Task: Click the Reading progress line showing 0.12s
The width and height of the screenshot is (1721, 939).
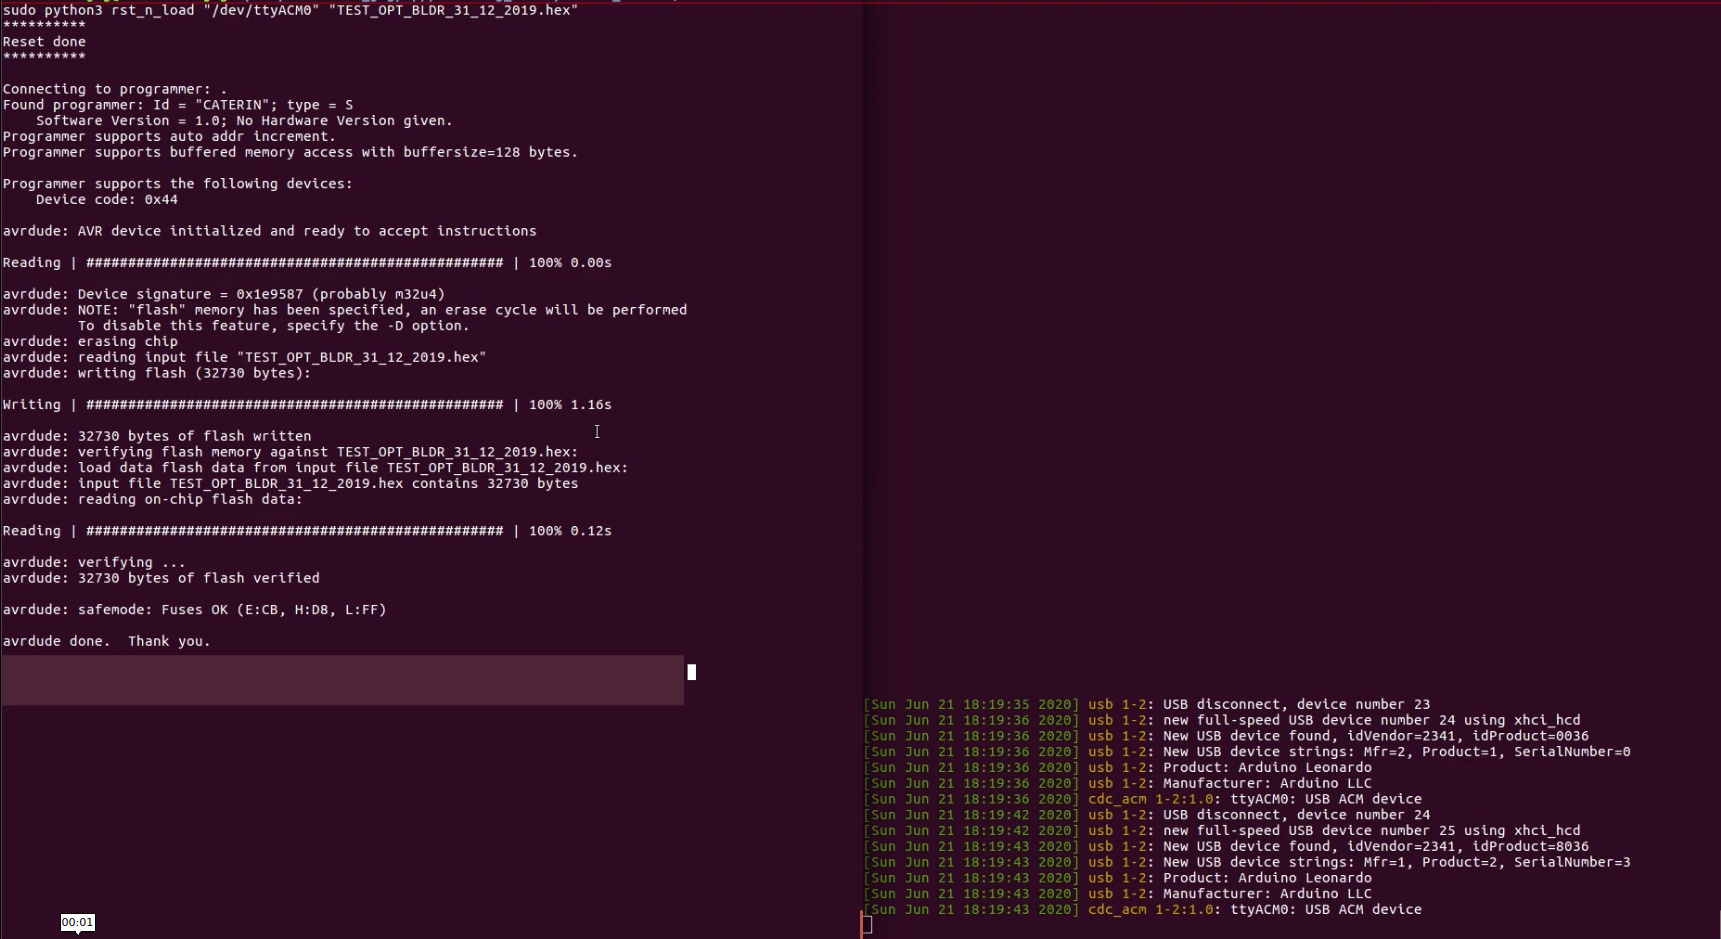Action: click(x=307, y=531)
